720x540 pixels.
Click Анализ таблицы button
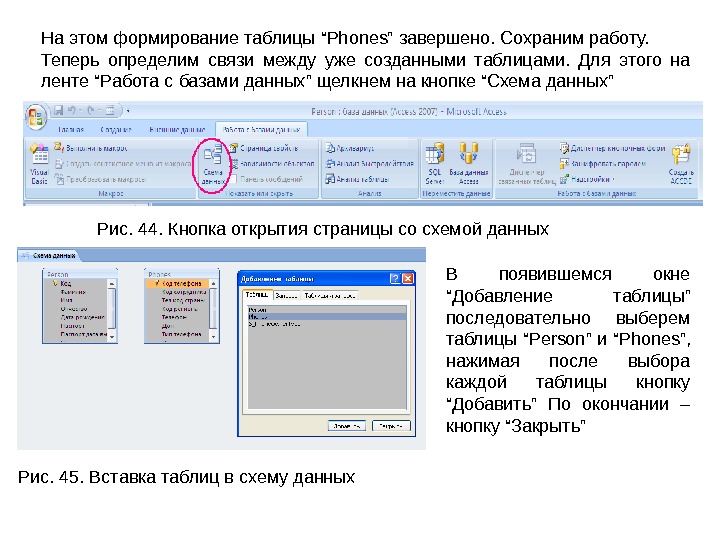(357, 179)
